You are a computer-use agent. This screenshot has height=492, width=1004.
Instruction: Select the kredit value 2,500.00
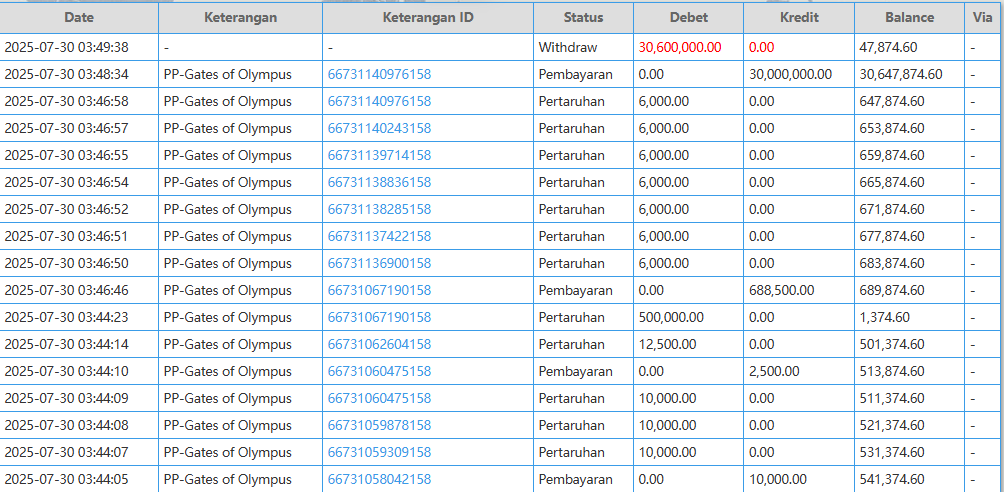(773, 371)
